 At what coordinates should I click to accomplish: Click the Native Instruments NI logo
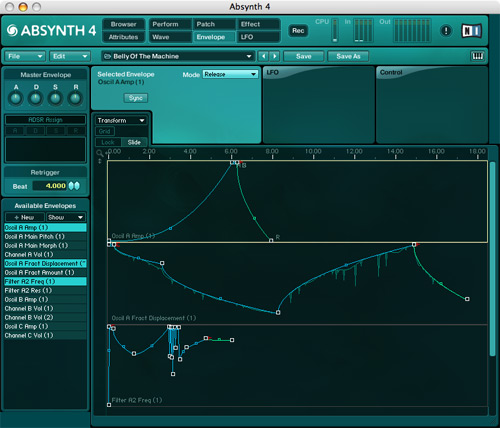pos(471,31)
